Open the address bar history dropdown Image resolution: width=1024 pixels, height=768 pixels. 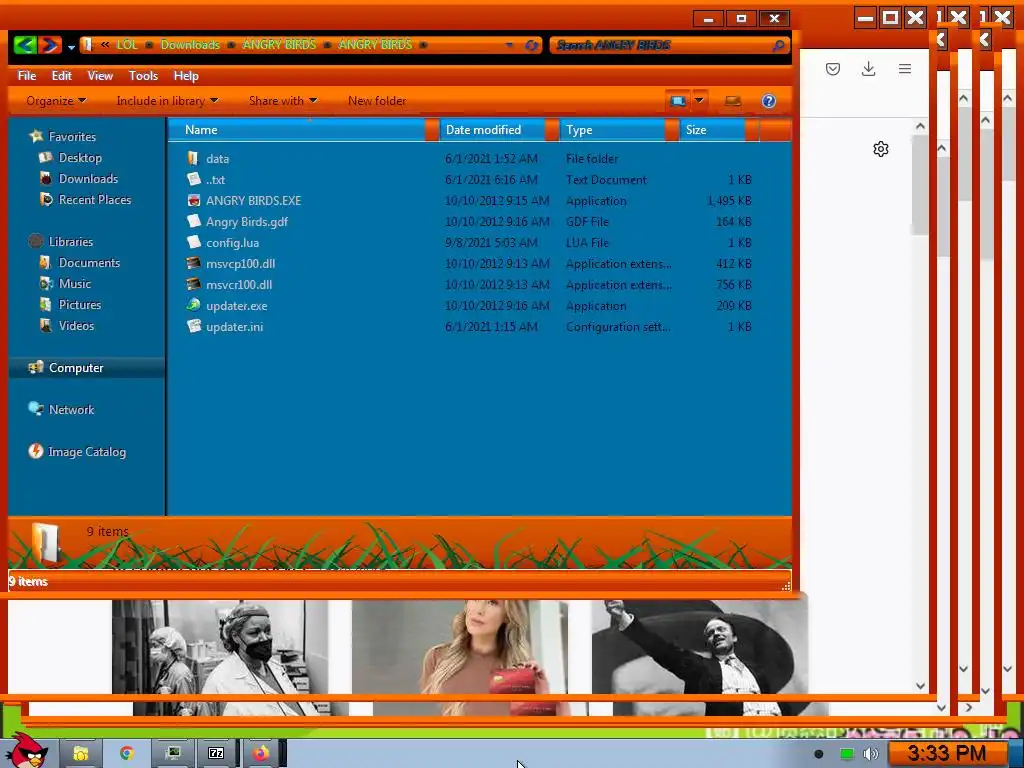coord(509,45)
